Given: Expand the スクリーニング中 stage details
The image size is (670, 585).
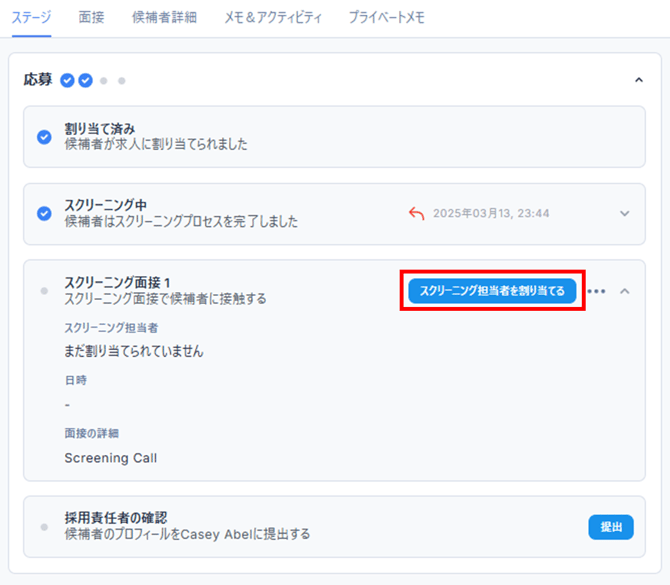Looking at the screenshot, I should coord(625,213).
